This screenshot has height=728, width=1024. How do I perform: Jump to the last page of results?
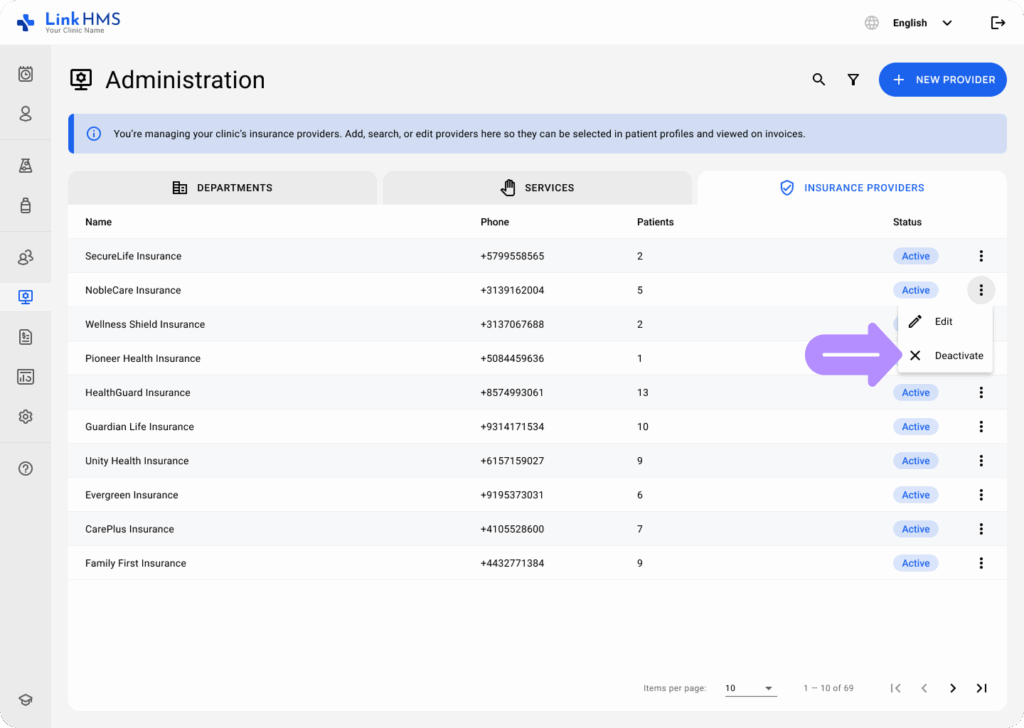pos(981,688)
